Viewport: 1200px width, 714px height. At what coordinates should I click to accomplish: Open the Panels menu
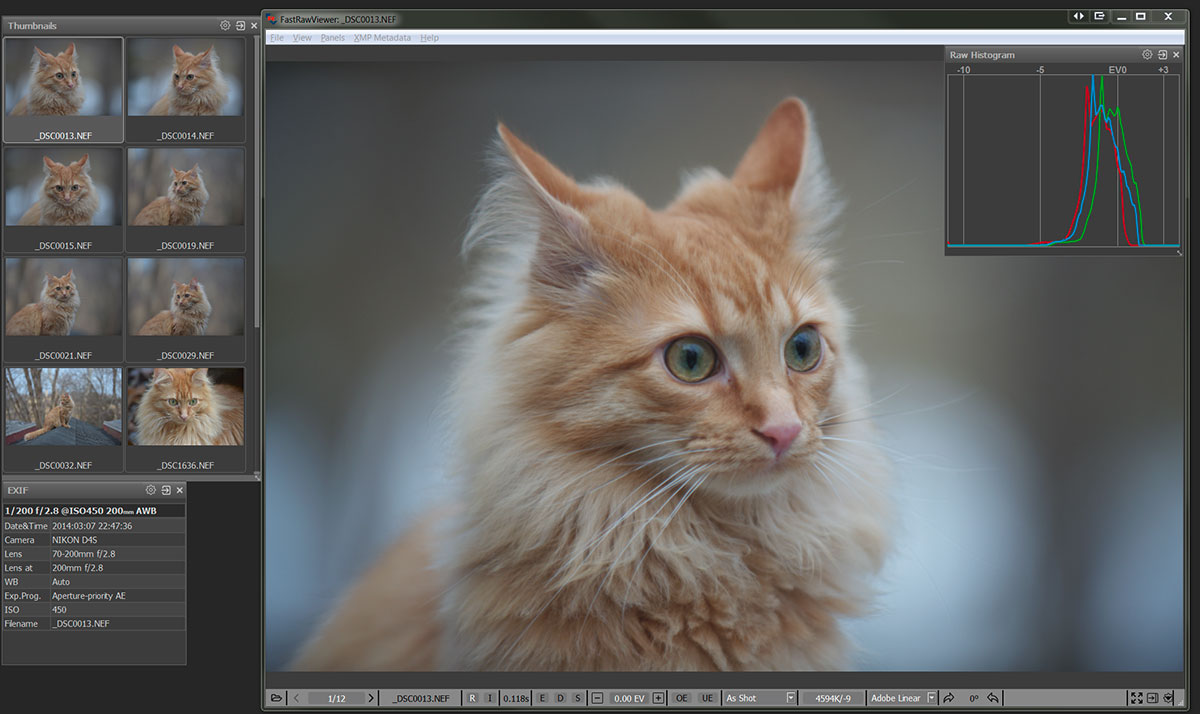click(x=332, y=38)
